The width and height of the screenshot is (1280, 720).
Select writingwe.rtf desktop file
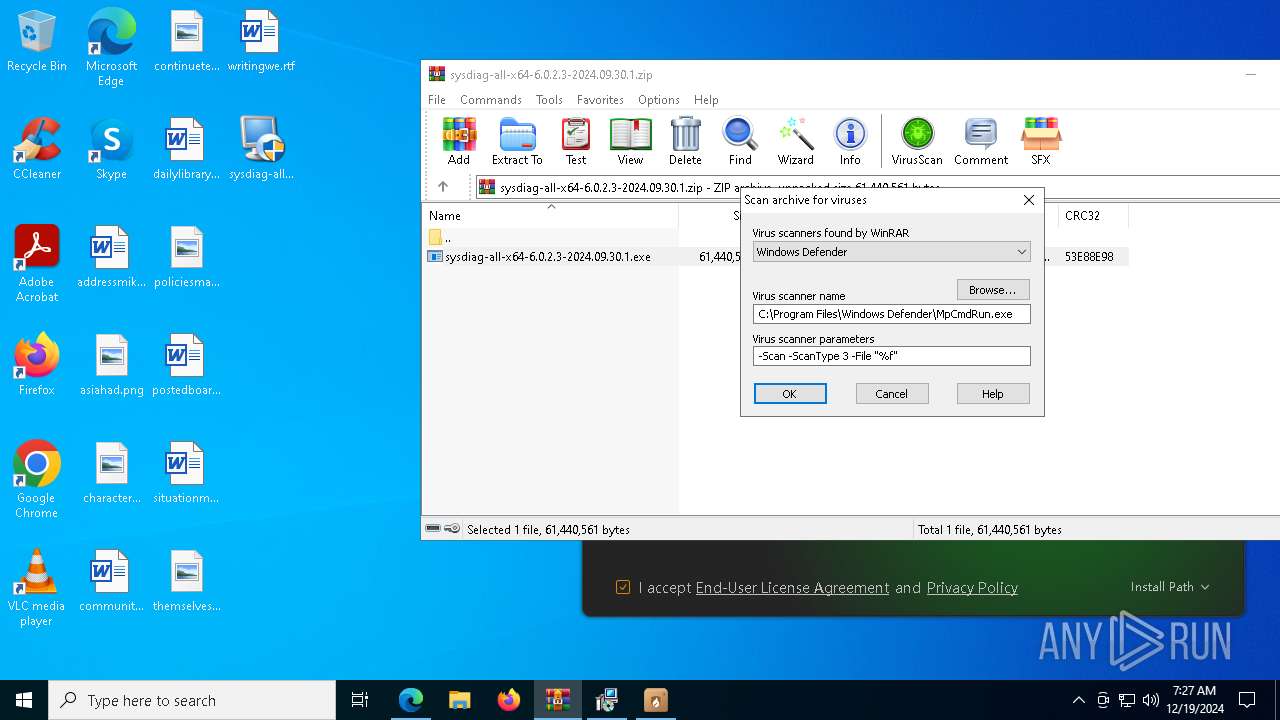click(x=261, y=42)
